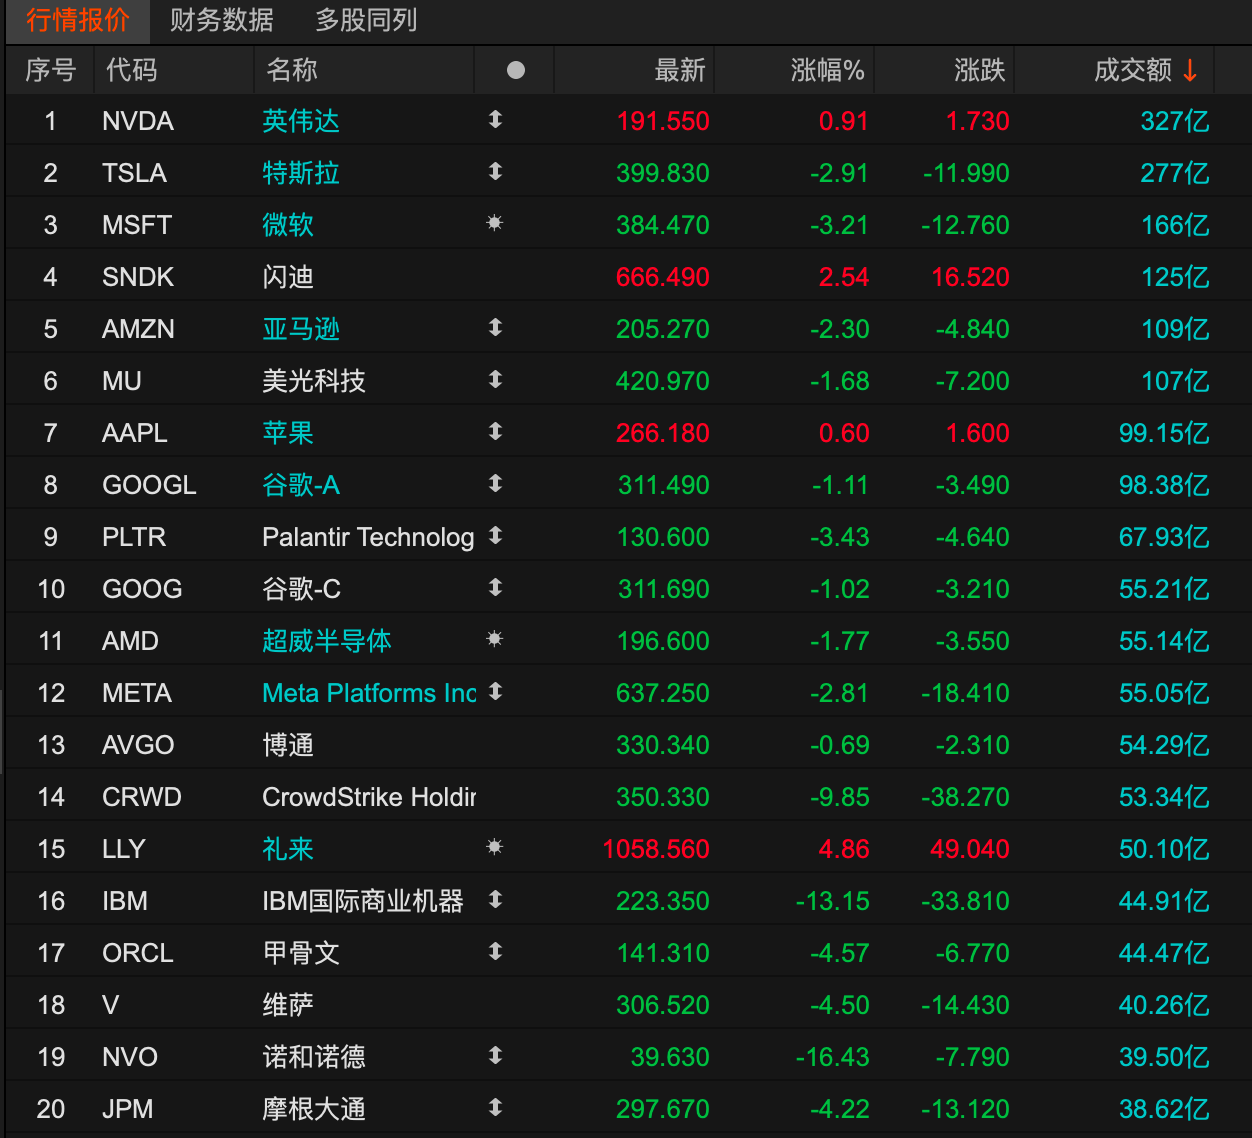Select the 美光科技 name cell
This screenshot has height=1138, width=1252.
(314, 381)
